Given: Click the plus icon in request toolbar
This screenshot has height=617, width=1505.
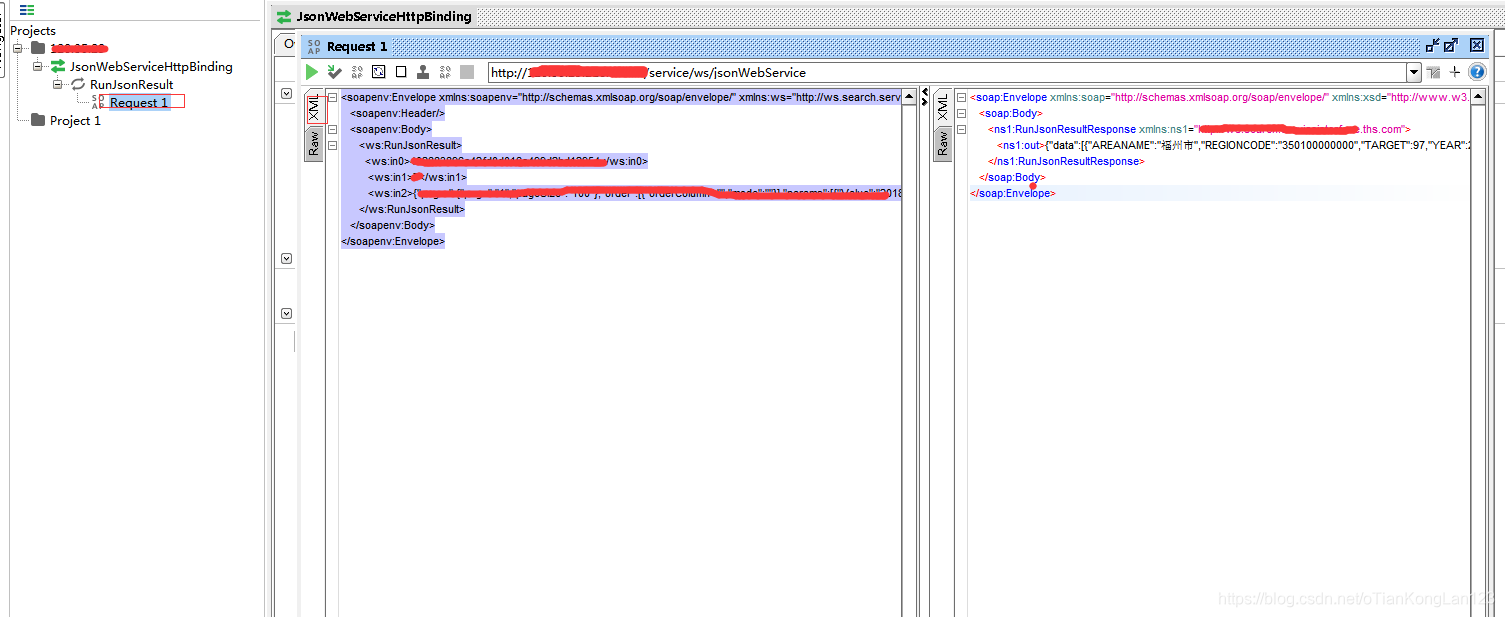Looking at the screenshot, I should coord(1455,72).
